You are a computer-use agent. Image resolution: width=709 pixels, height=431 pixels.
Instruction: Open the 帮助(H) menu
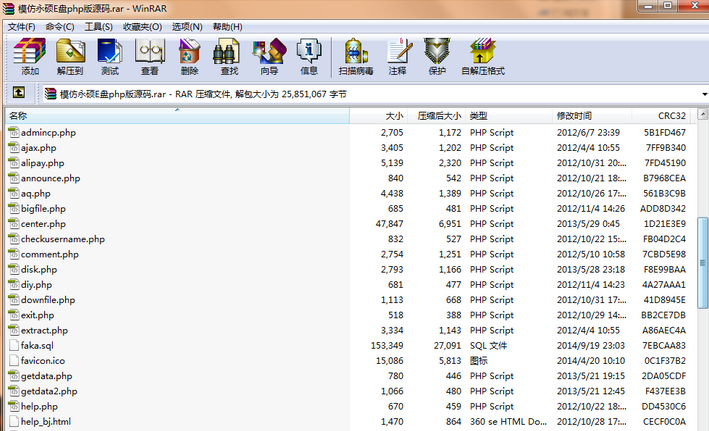[227, 27]
